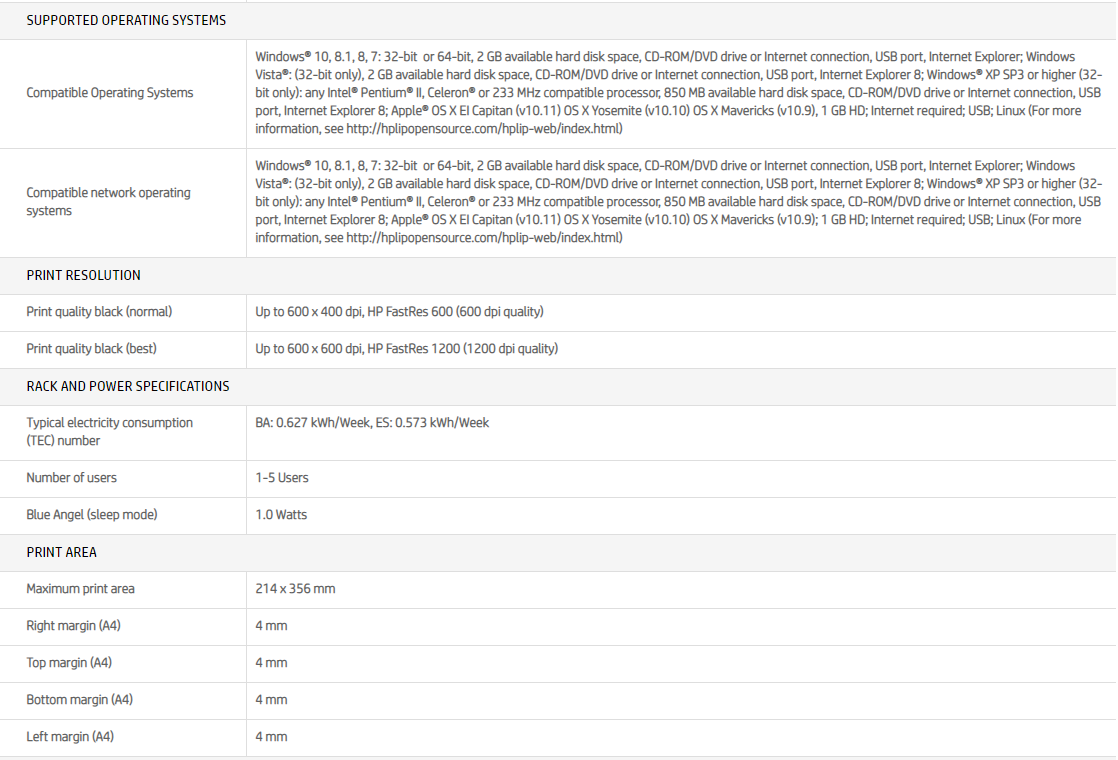Select the Print quality black (normal) label
This screenshot has height=760, width=1118.
99,312
